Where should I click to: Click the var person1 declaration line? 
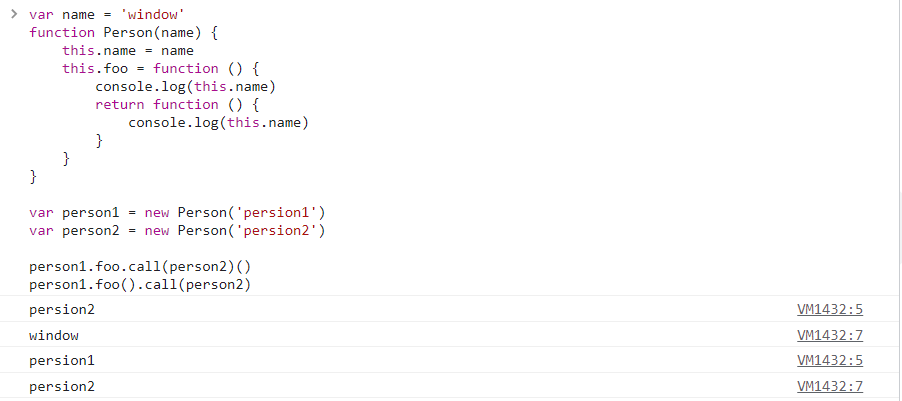pyautogui.click(x=177, y=213)
